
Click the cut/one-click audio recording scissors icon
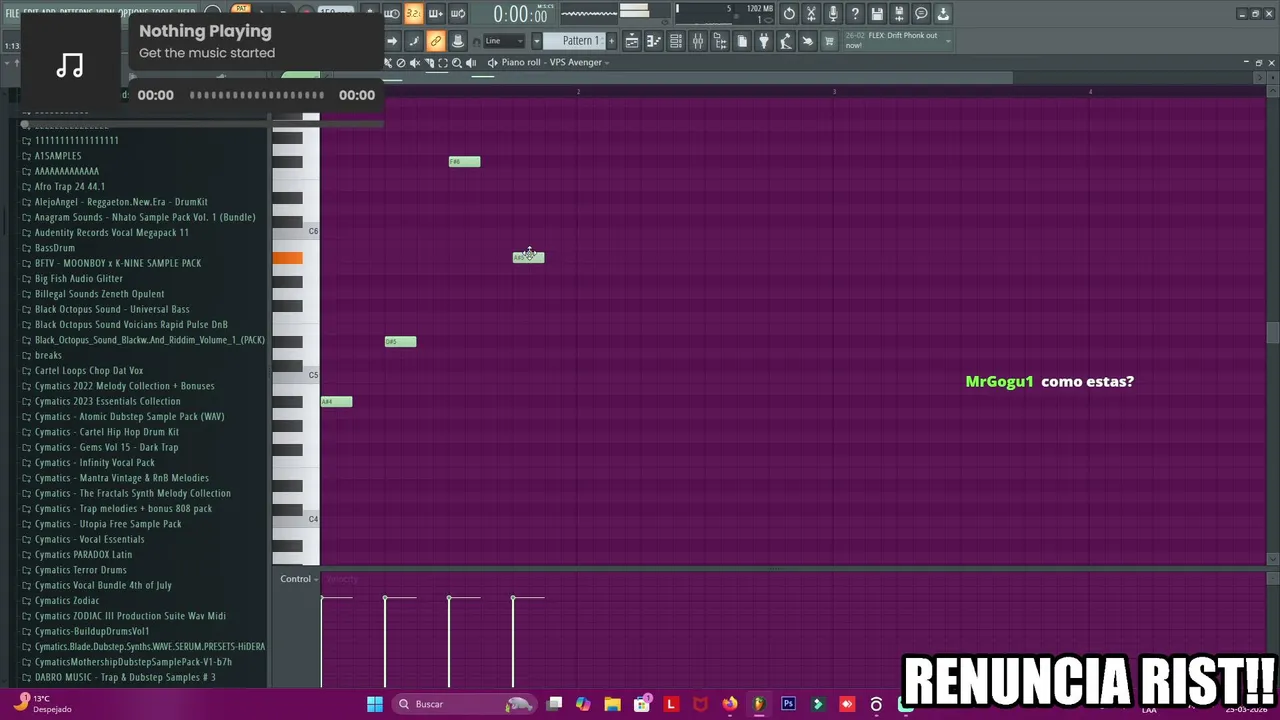[x=811, y=14]
